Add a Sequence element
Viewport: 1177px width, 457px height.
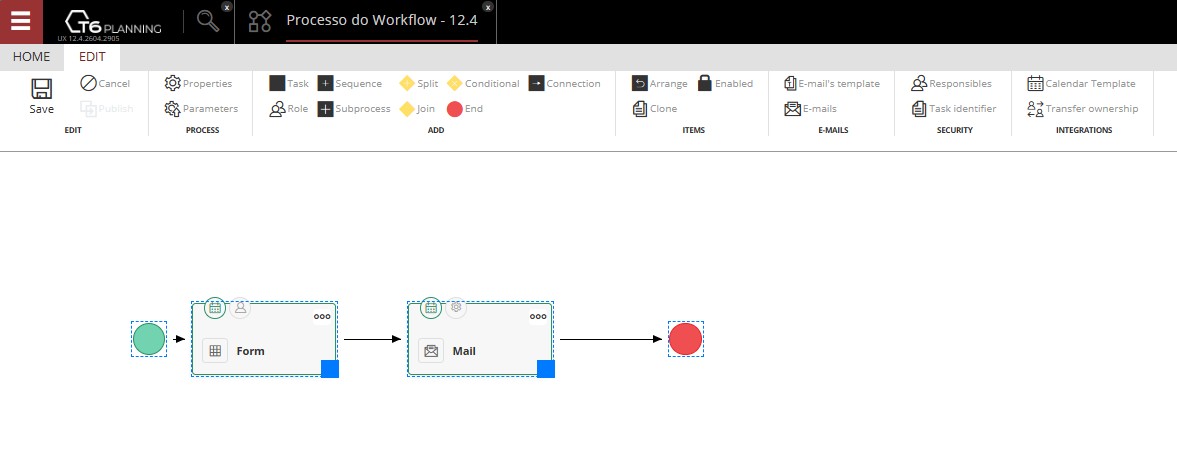tap(350, 83)
